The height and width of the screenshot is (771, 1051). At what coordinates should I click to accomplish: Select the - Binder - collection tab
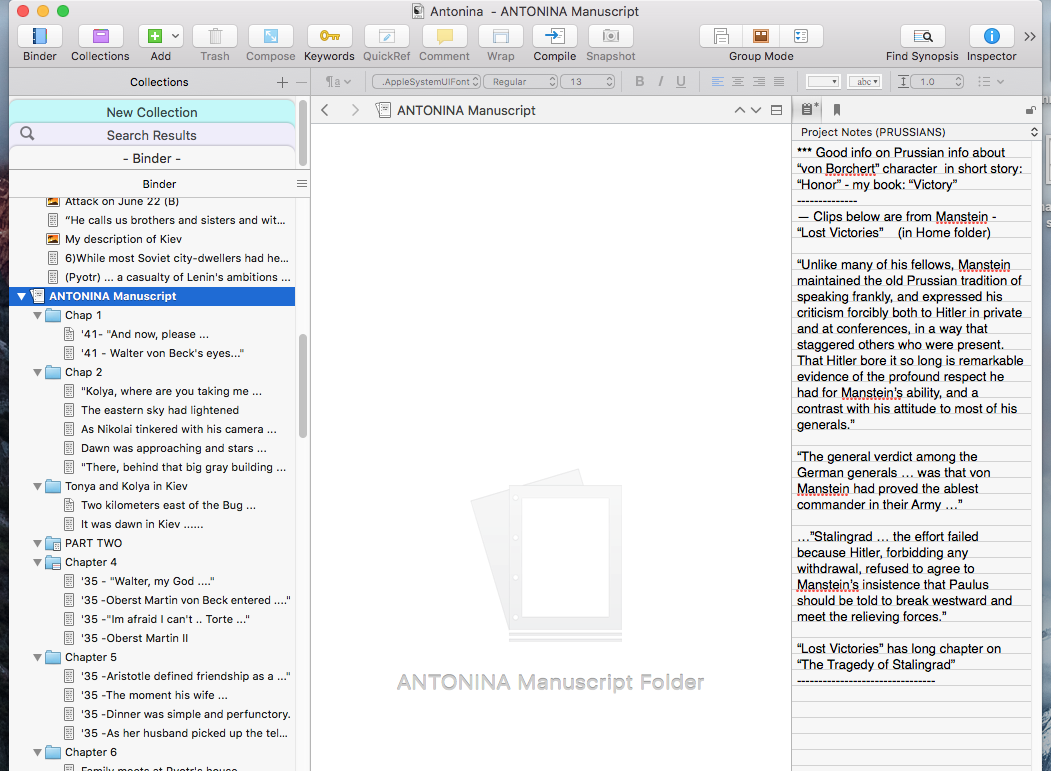tap(152, 158)
